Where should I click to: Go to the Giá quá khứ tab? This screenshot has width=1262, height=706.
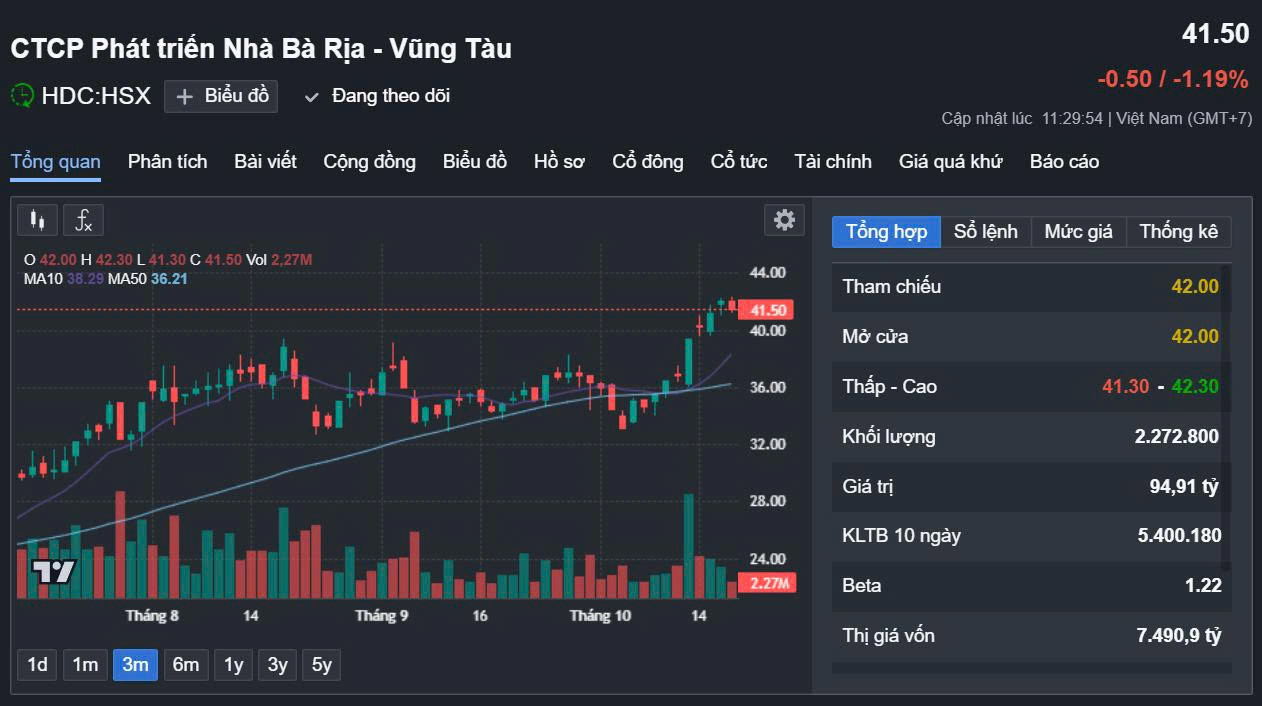click(x=950, y=162)
